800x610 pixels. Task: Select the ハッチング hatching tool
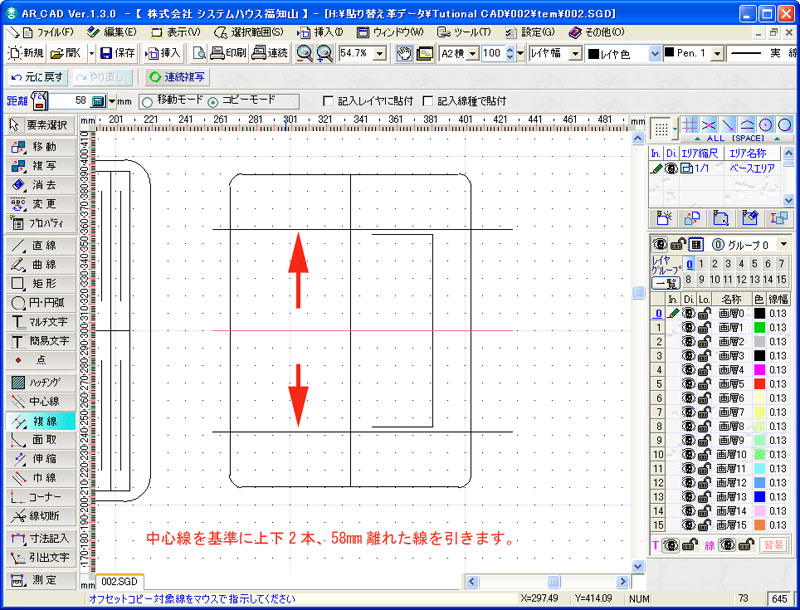tap(41, 382)
